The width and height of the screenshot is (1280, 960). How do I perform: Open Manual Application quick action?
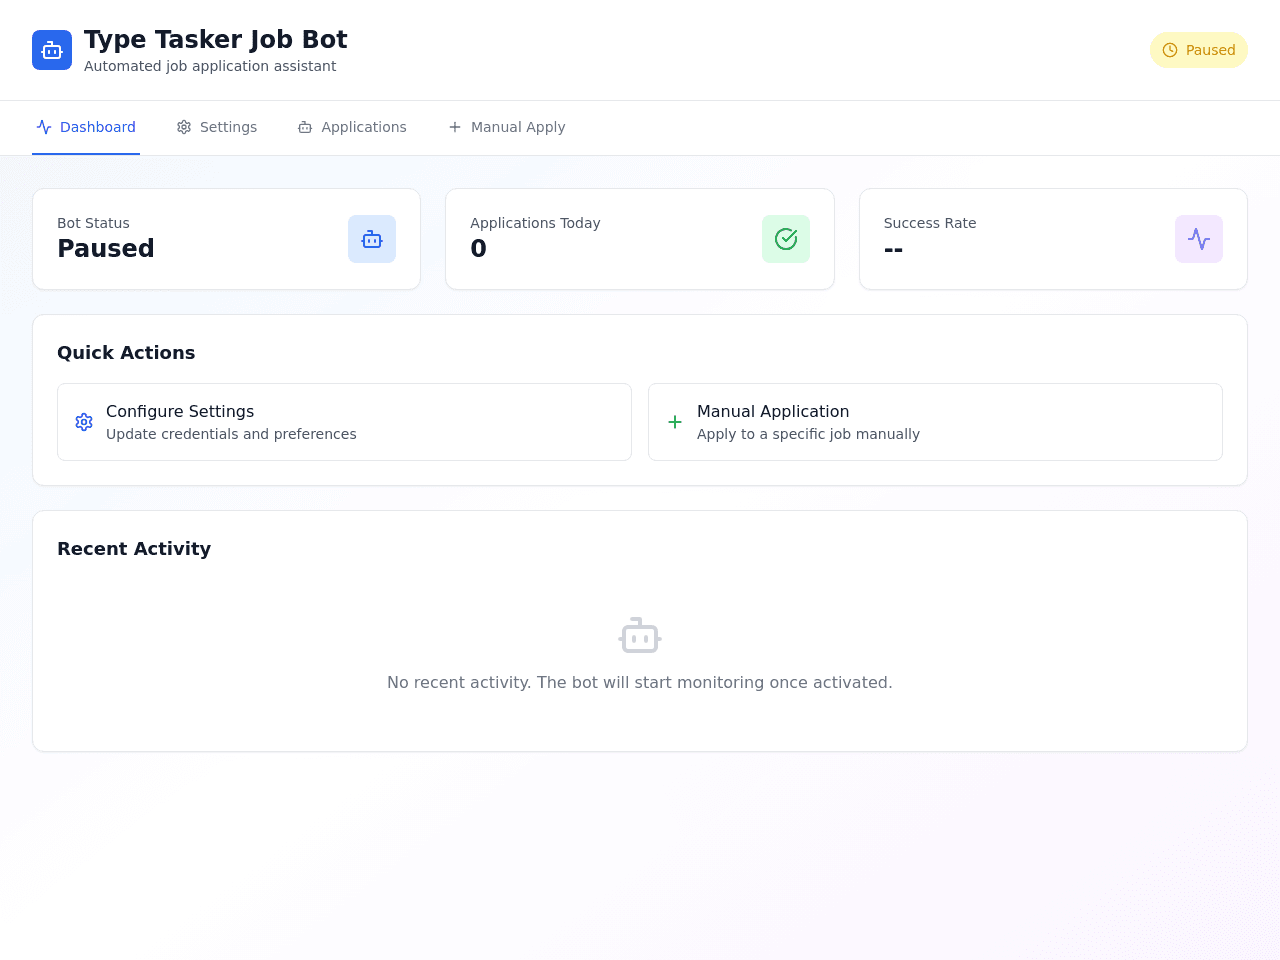(x=935, y=422)
